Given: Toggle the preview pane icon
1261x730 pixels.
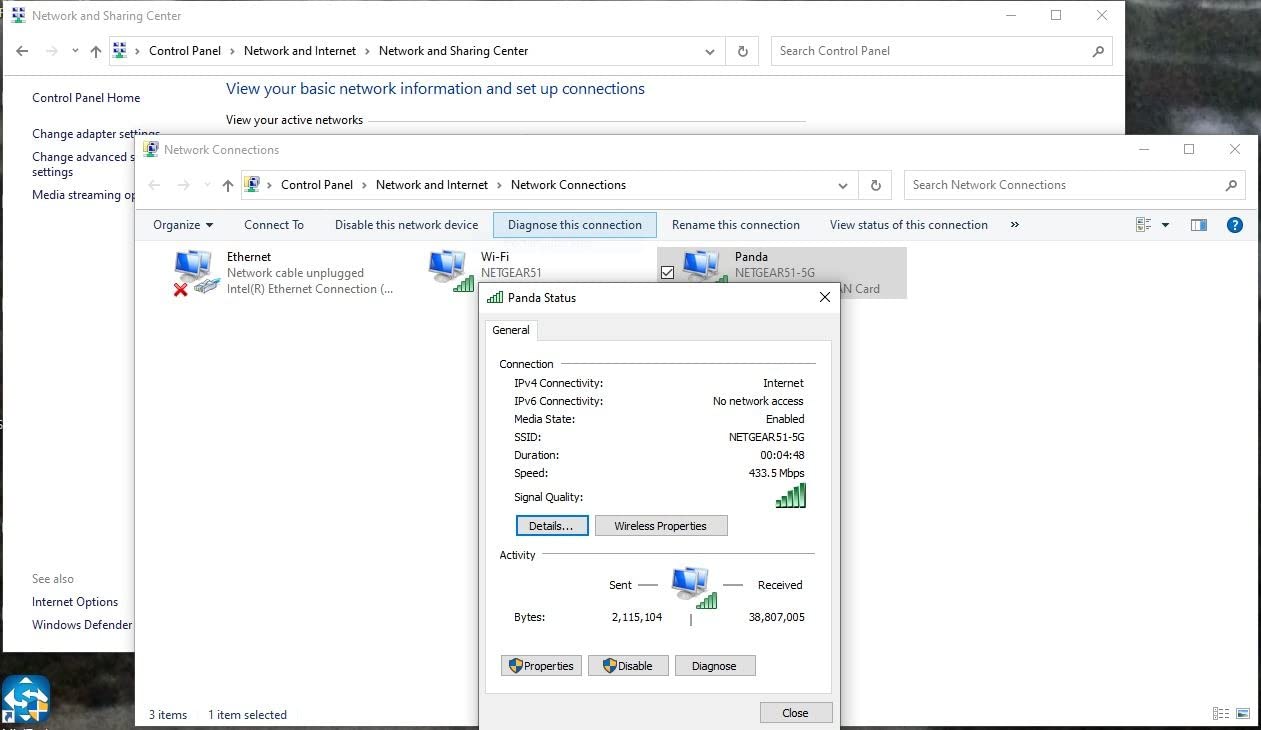Looking at the screenshot, I should (1199, 225).
